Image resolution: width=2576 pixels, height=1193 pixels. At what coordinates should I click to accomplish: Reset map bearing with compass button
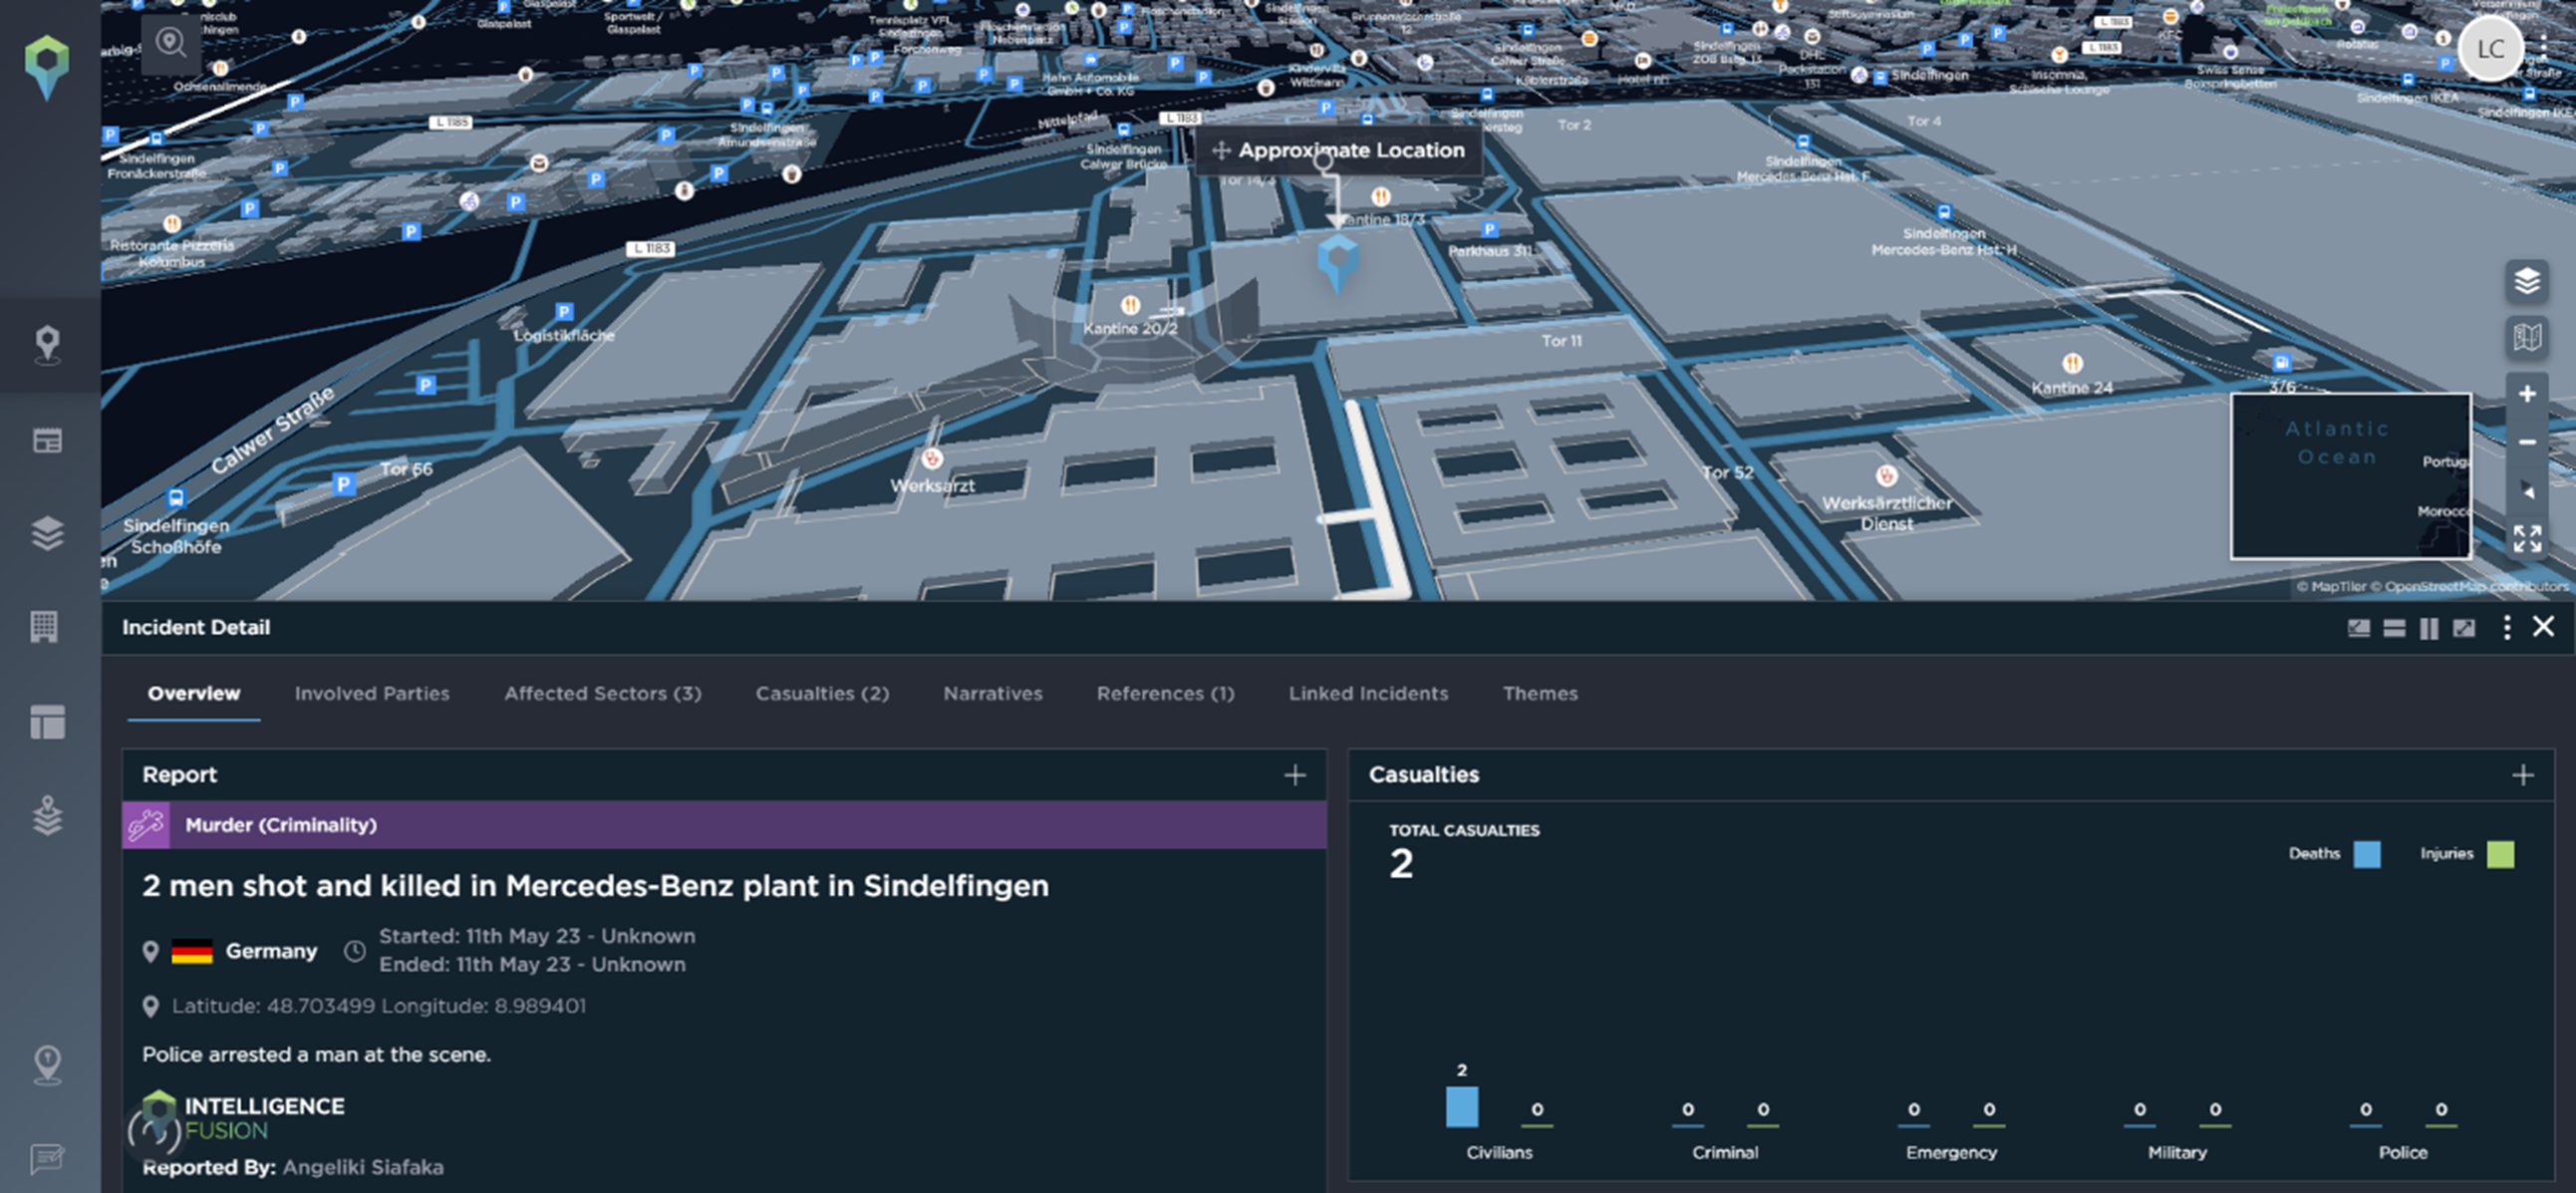(x=2527, y=491)
